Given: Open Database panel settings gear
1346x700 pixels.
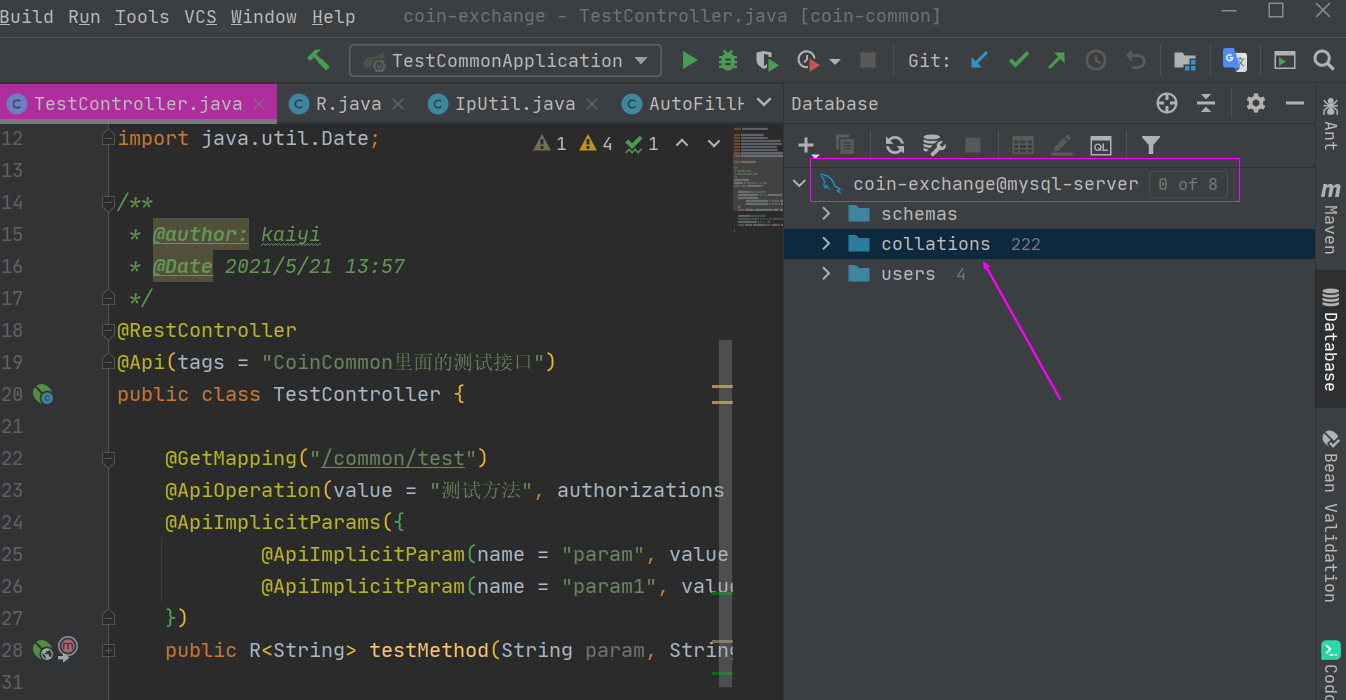Looking at the screenshot, I should click(1255, 103).
